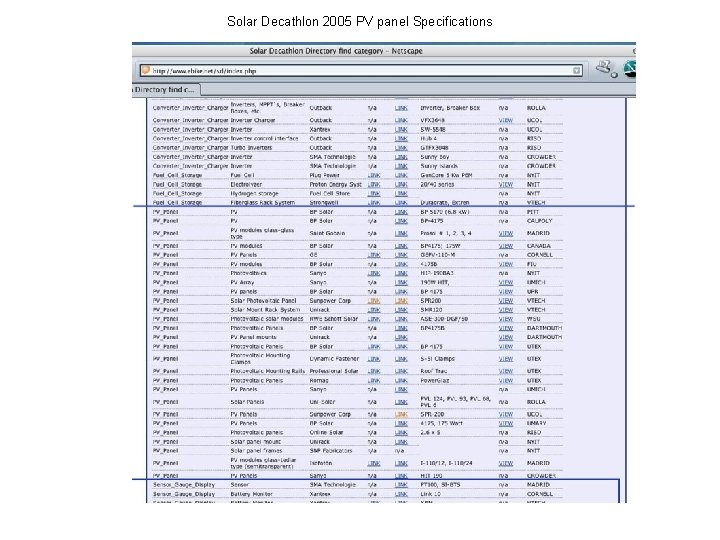The height and width of the screenshot is (540, 720).
Task: Open VIEW link in the FIU row
Action: [x=506, y=264]
